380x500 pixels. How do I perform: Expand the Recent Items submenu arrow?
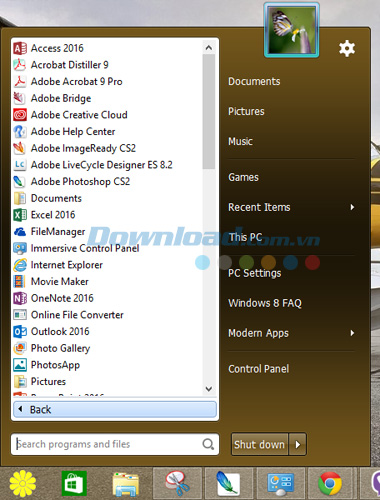click(x=352, y=207)
